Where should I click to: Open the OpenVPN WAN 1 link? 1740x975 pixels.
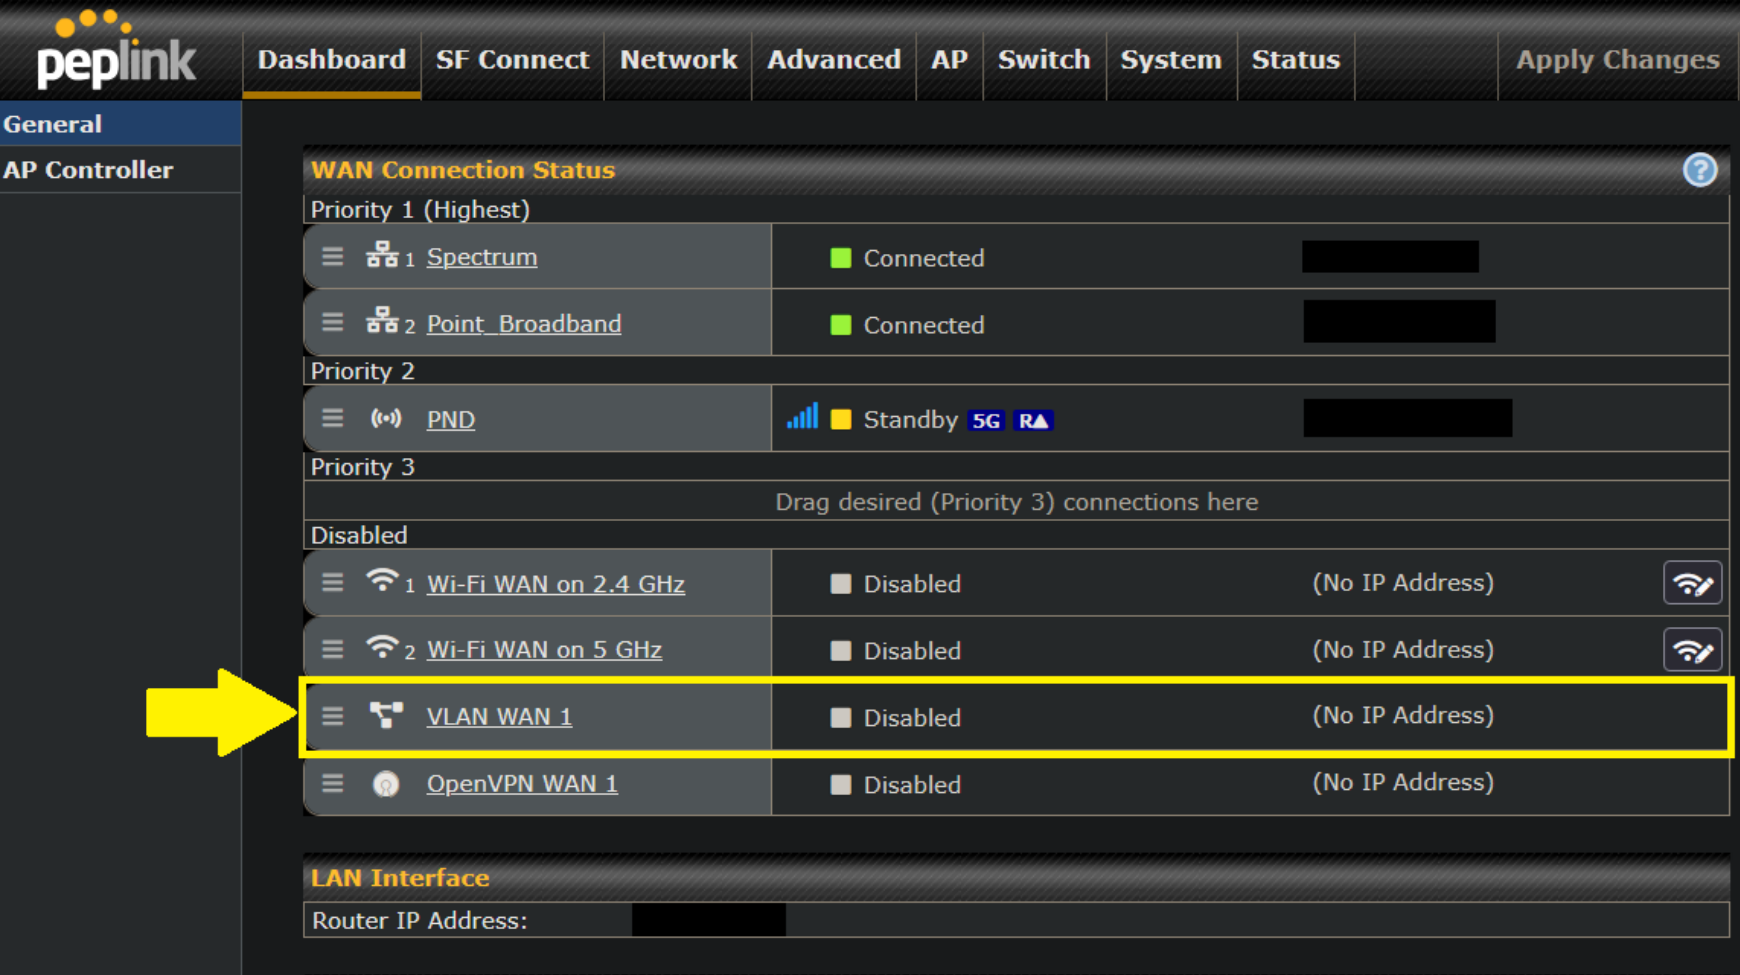point(522,784)
